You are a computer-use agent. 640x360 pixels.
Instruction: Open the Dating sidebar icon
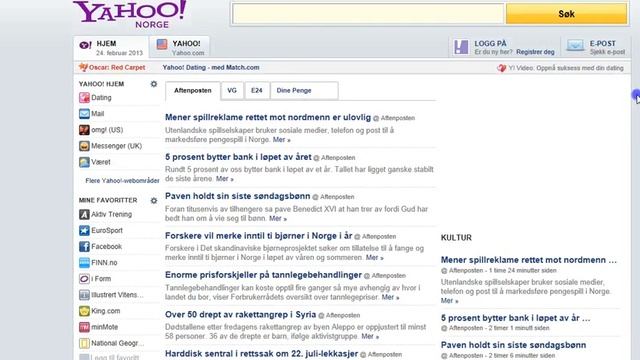(84, 98)
